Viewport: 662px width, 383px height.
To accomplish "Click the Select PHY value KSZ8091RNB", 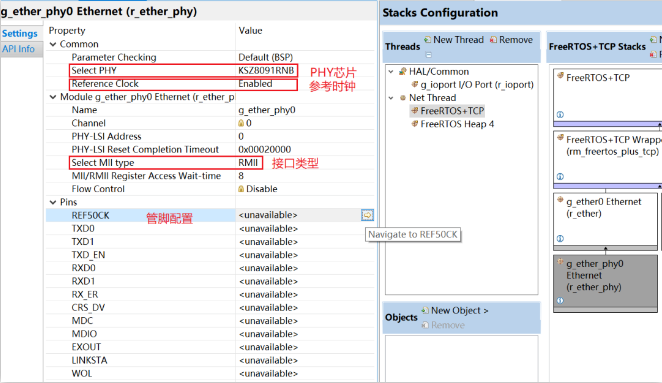I will point(266,70).
